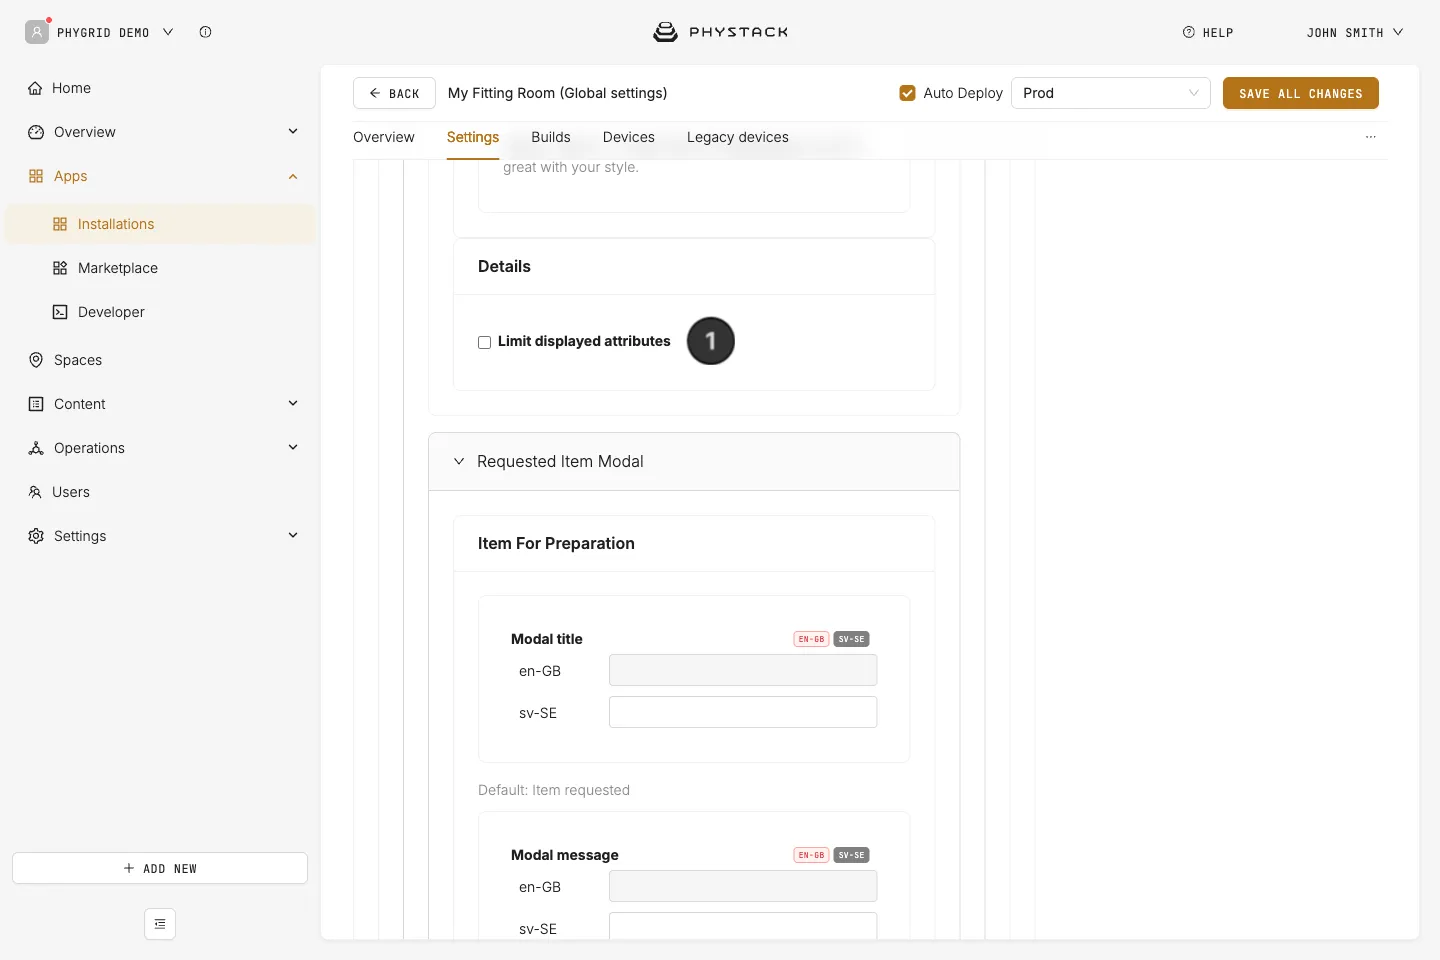1440x960 pixels.
Task: Select EN-GB tag for Modal message
Action: coord(811,855)
